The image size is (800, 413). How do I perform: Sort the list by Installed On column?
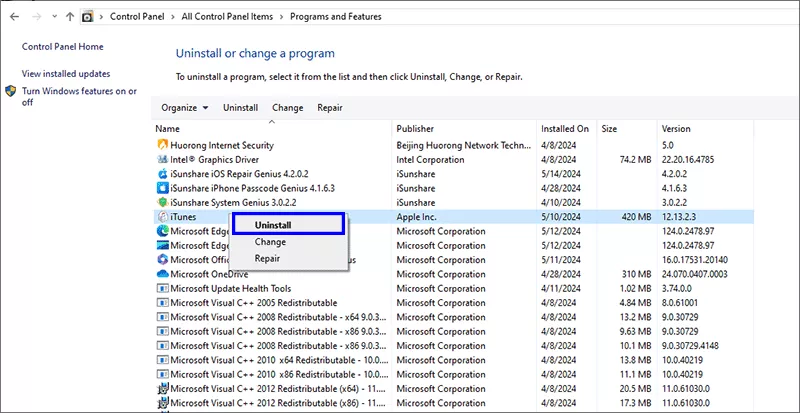point(566,129)
